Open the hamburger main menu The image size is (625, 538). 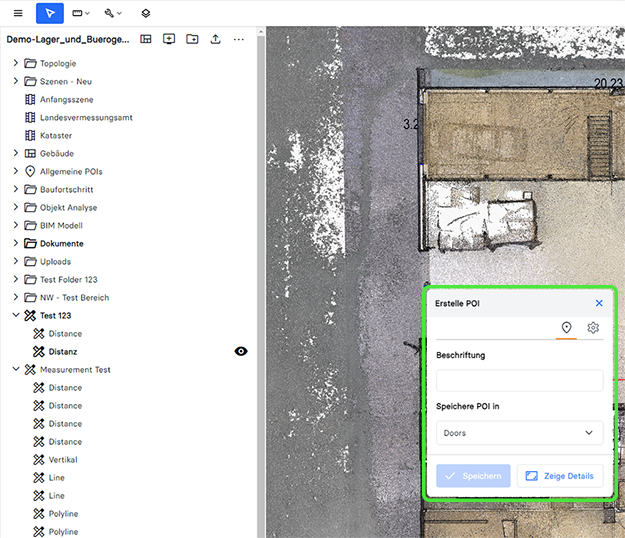17,13
